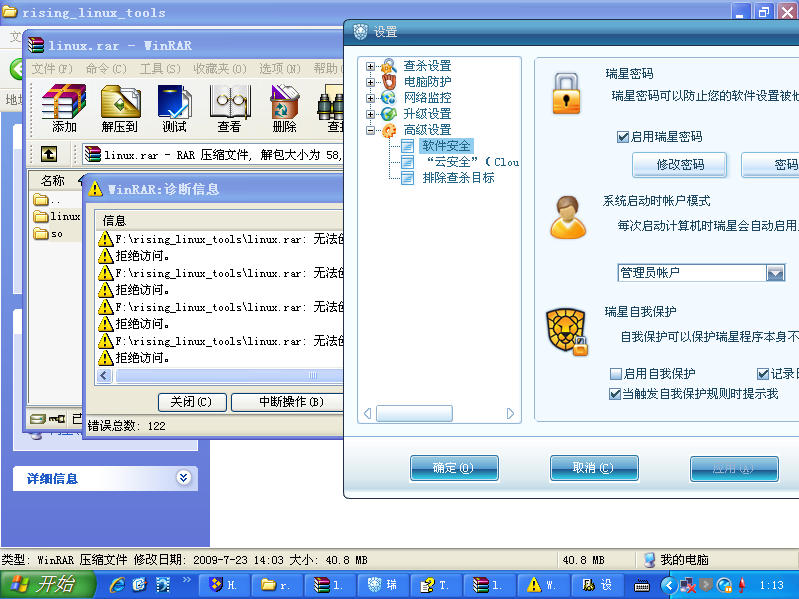Viewport: 799px width, 599px height.
Task: Open the Rising (瑞) taskbar button
Action: pyautogui.click(x=383, y=585)
